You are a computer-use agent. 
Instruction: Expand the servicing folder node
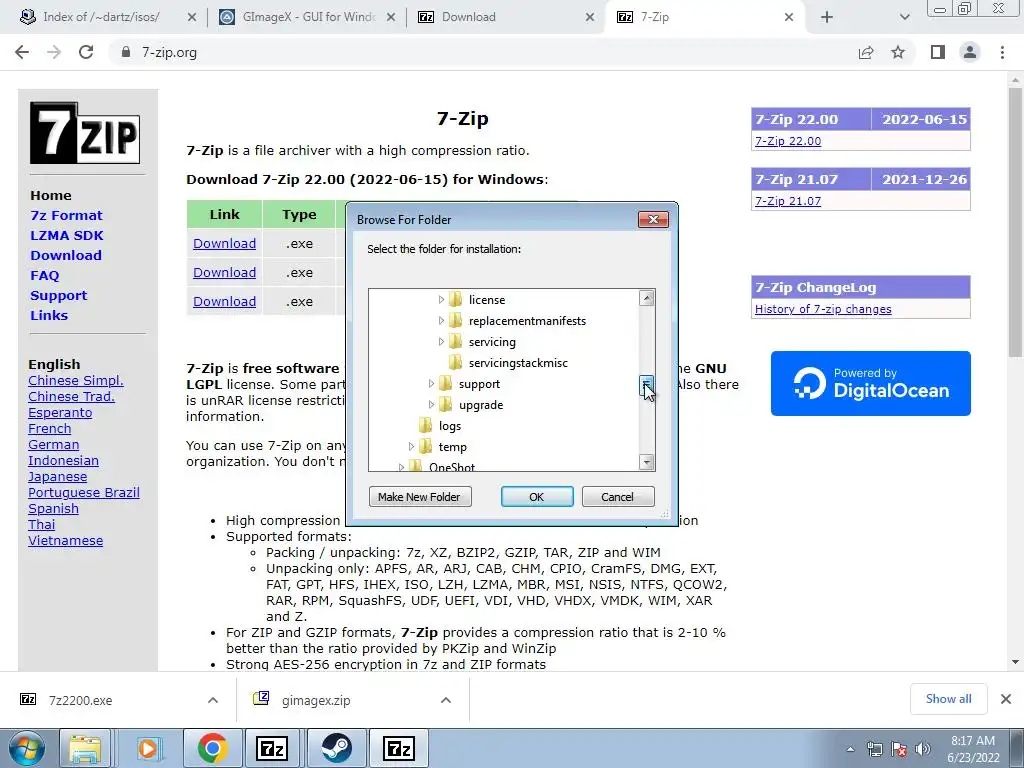click(x=441, y=342)
